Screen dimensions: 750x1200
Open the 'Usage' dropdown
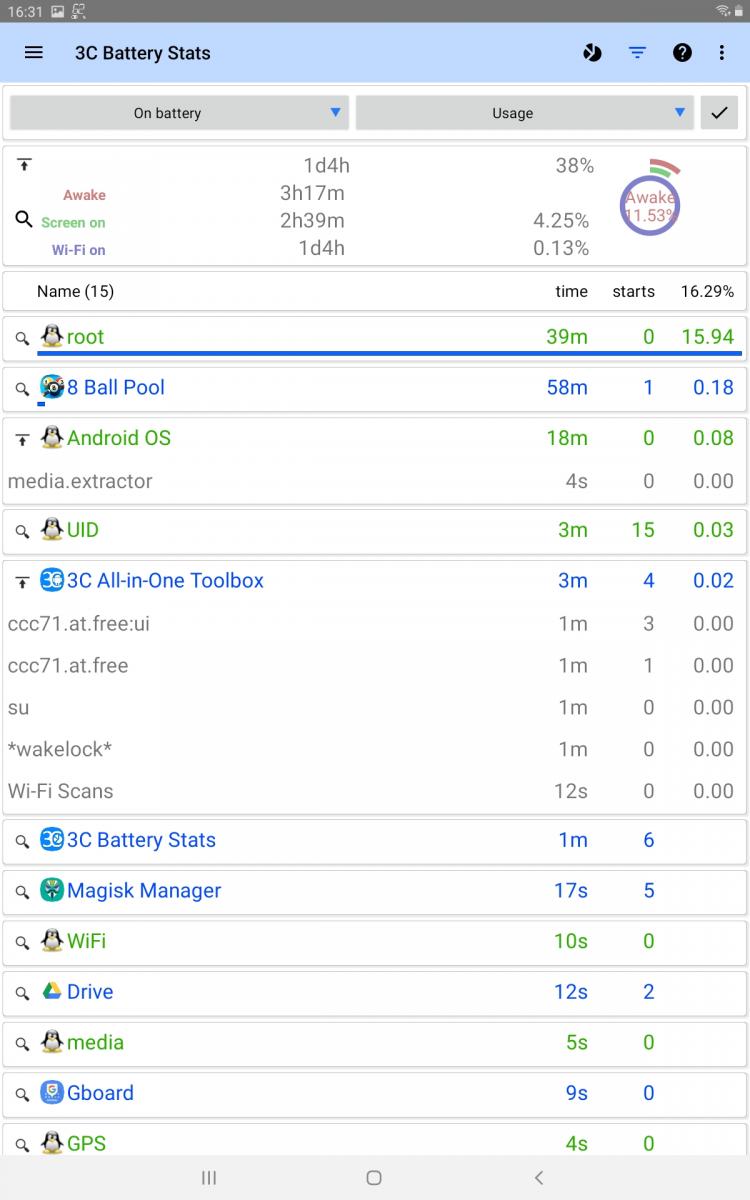(524, 113)
